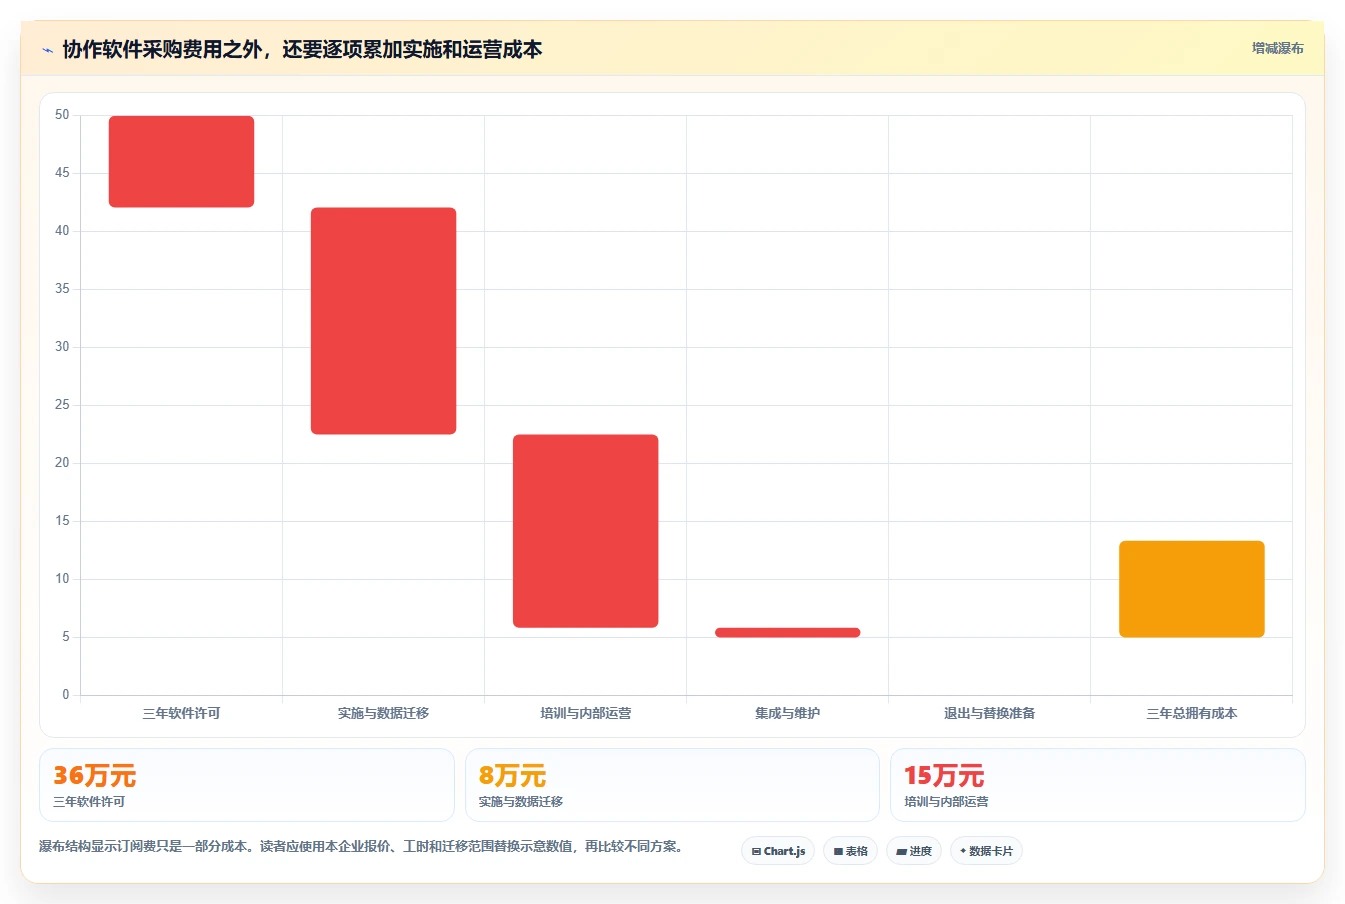The image size is (1345, 904).
Task: Click the 36万元 stat card
Action: [246, 785]
